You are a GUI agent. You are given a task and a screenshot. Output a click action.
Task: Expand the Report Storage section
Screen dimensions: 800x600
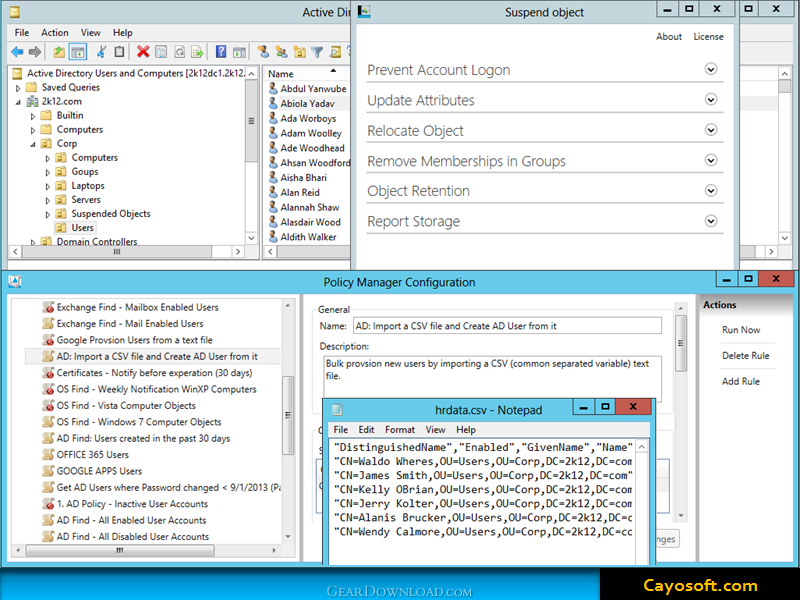[711, 221]
